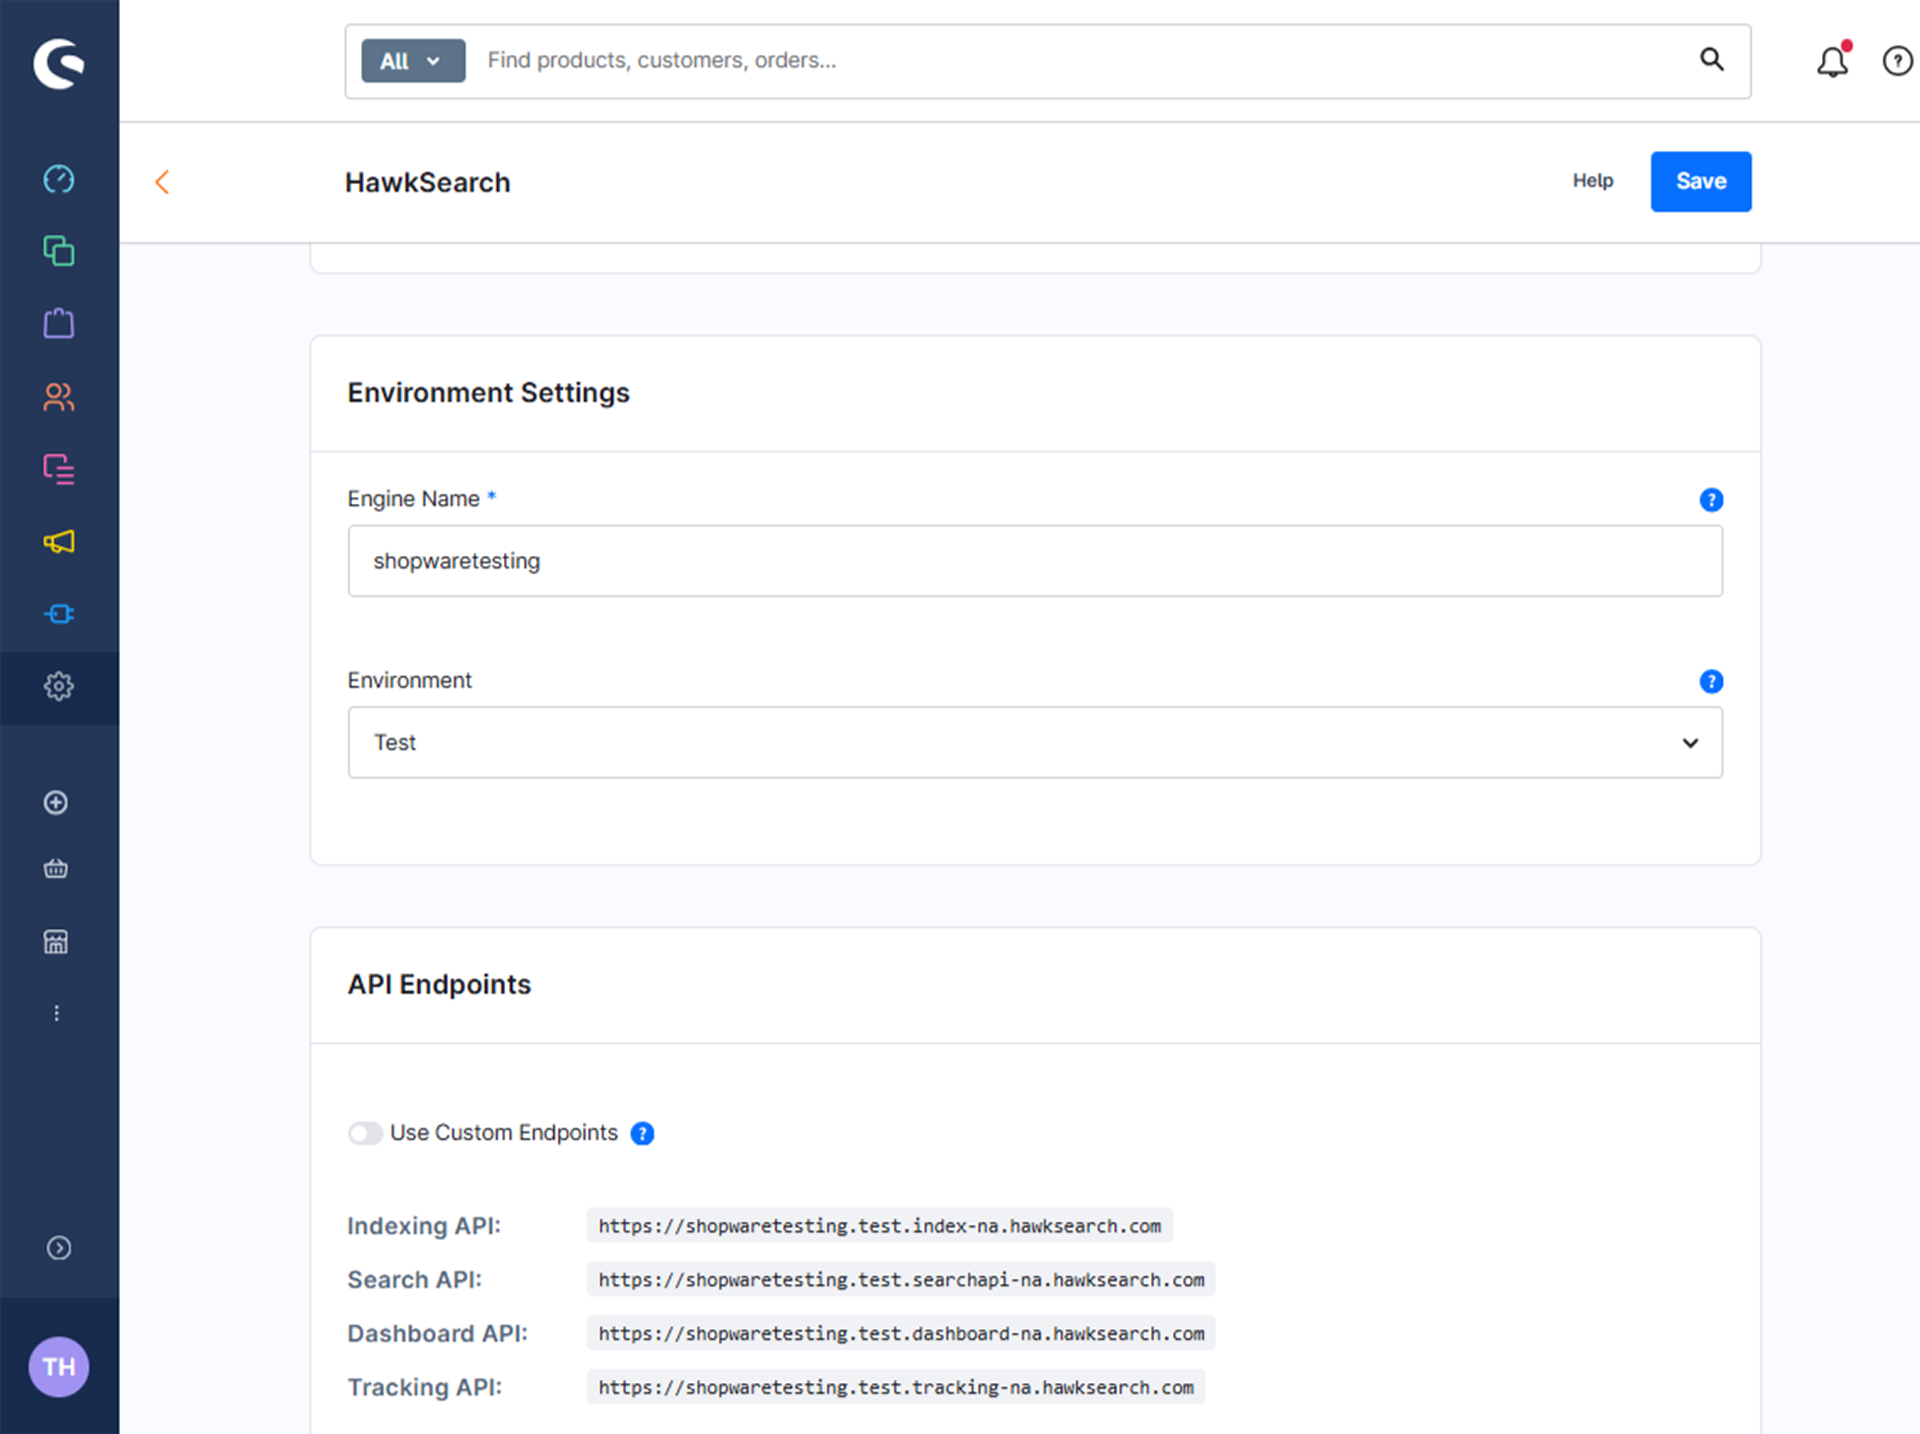Click the search magnifier icon
The height and width of the screenshot is (1434, 1920).
tap(1712, 60)
